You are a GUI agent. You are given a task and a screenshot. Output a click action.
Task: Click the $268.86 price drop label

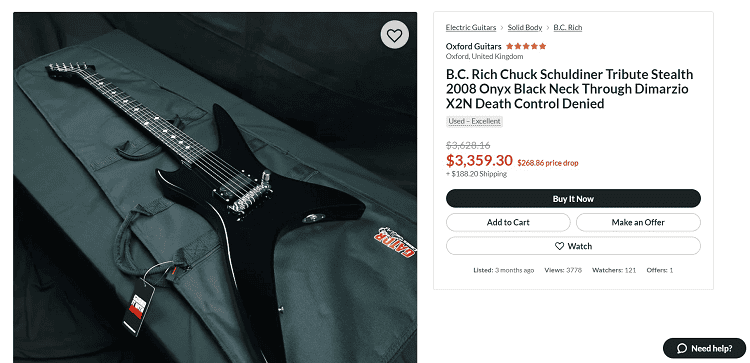coord(548,163)
